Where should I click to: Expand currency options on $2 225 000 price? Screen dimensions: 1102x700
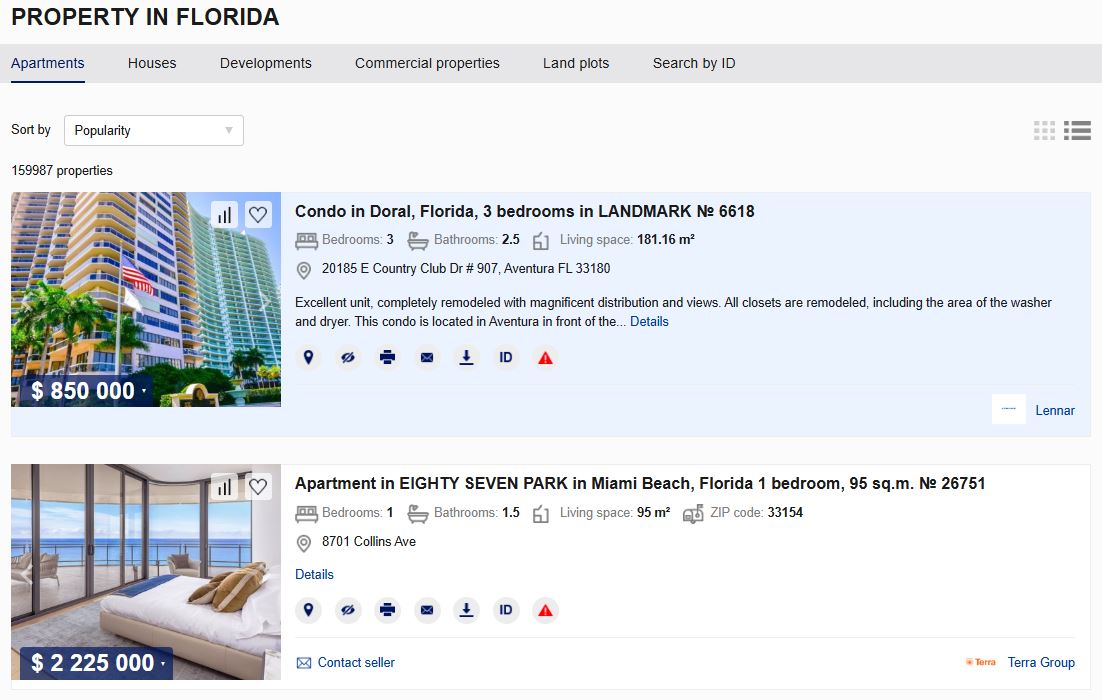coord(163,663)
